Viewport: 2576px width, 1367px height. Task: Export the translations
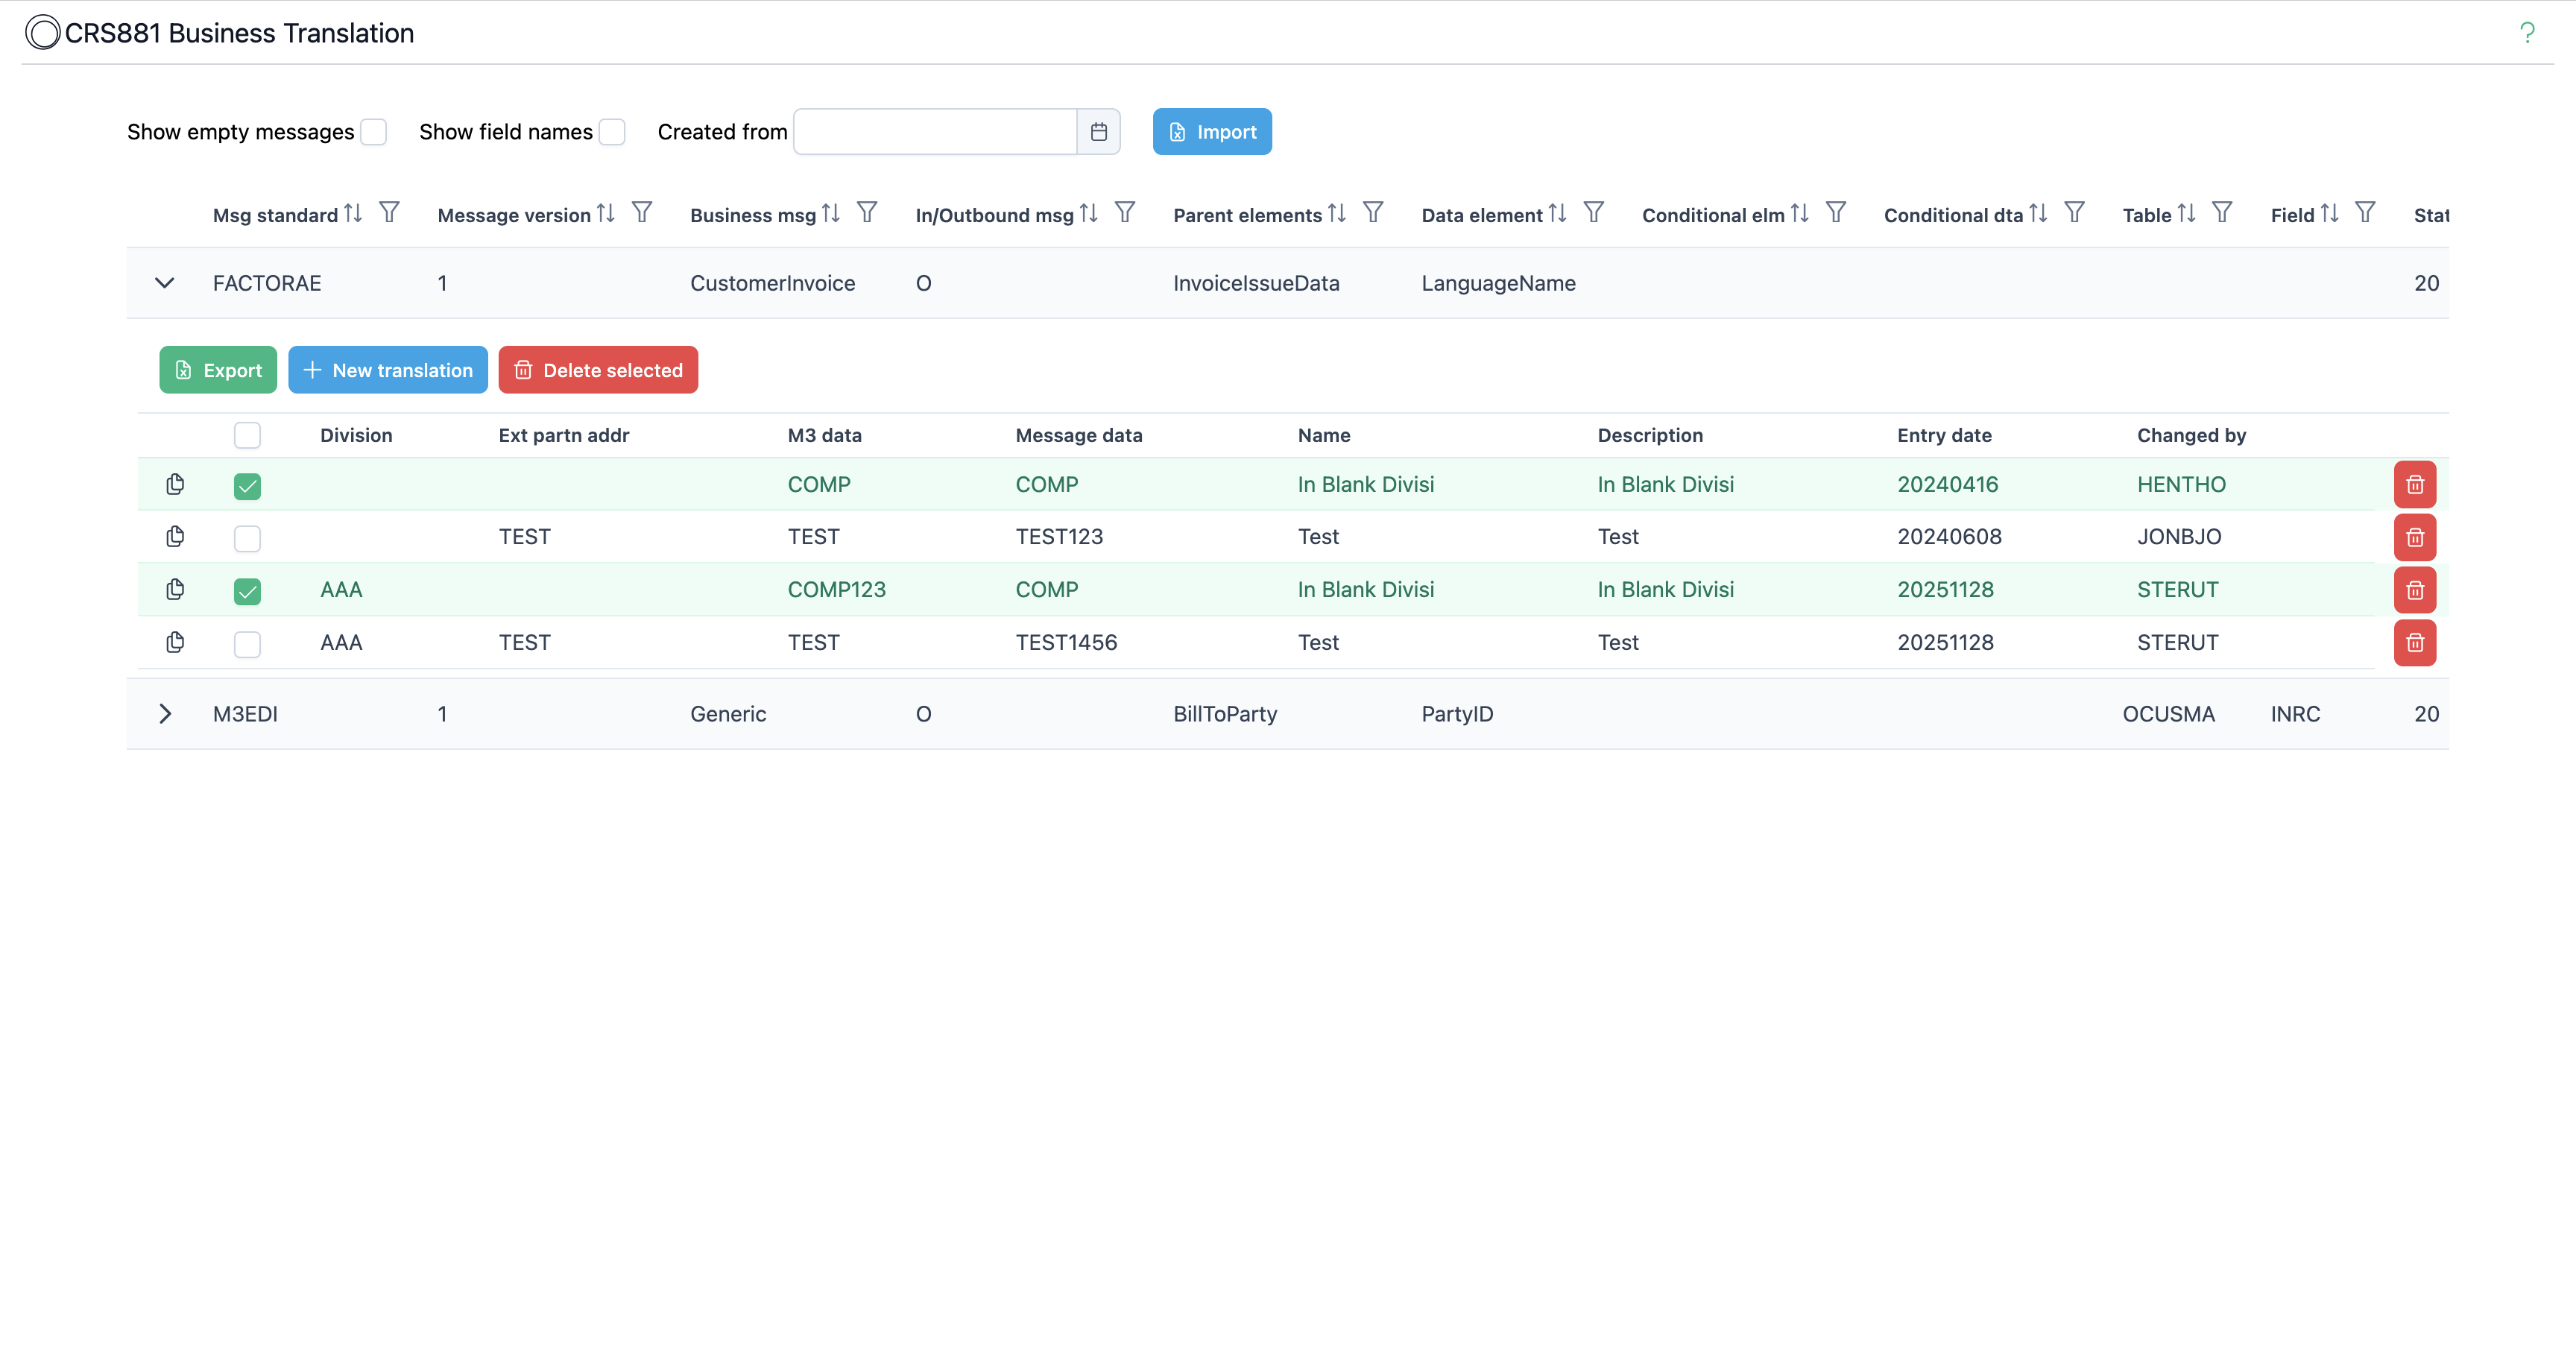click(217, 370)
